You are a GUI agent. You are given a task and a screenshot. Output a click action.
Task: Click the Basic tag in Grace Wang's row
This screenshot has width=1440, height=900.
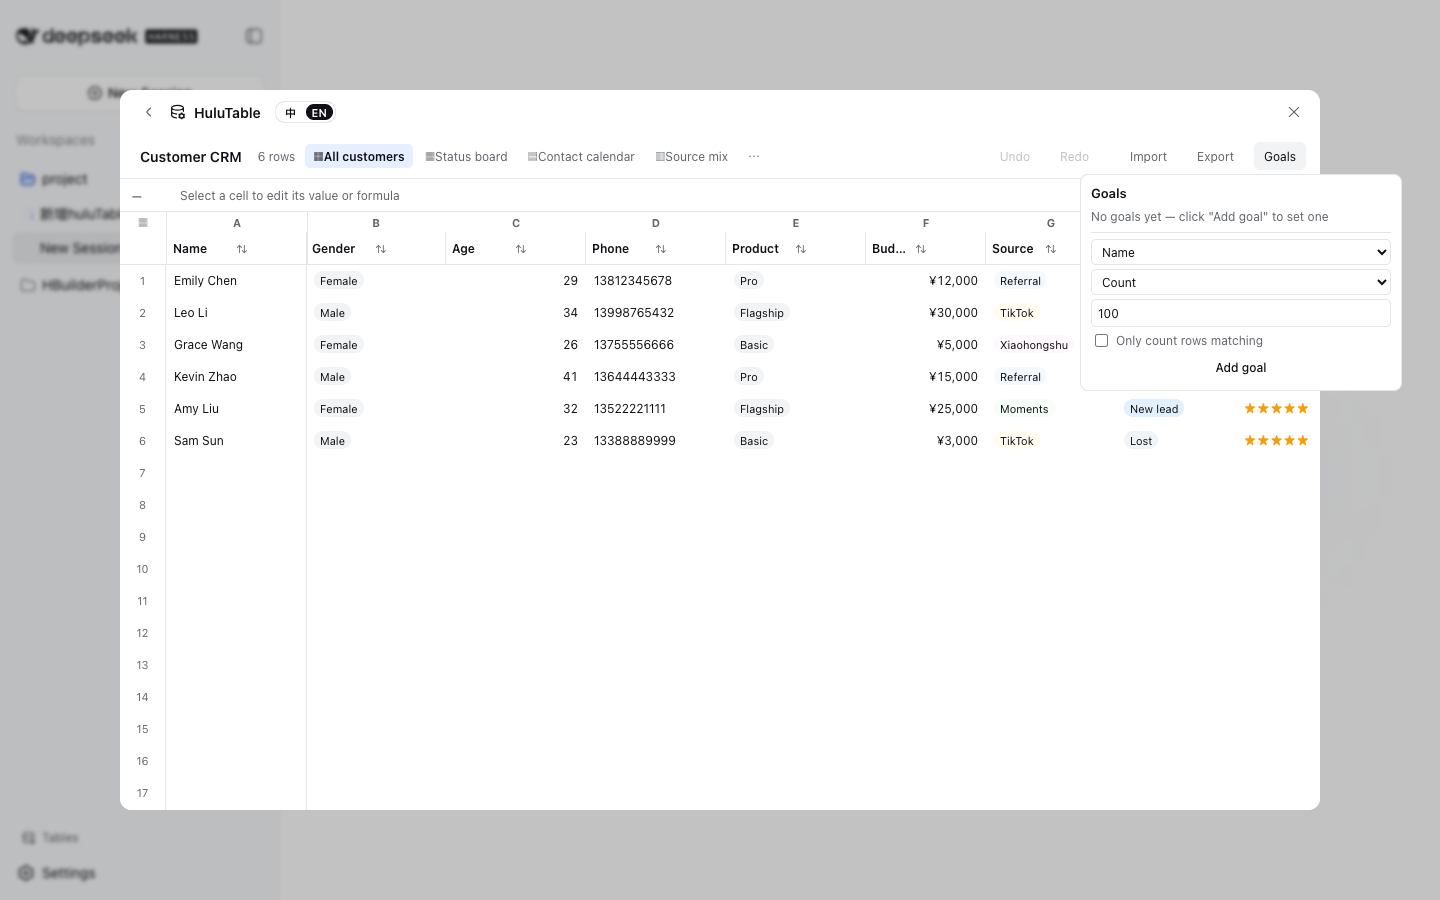coord(754,345)
